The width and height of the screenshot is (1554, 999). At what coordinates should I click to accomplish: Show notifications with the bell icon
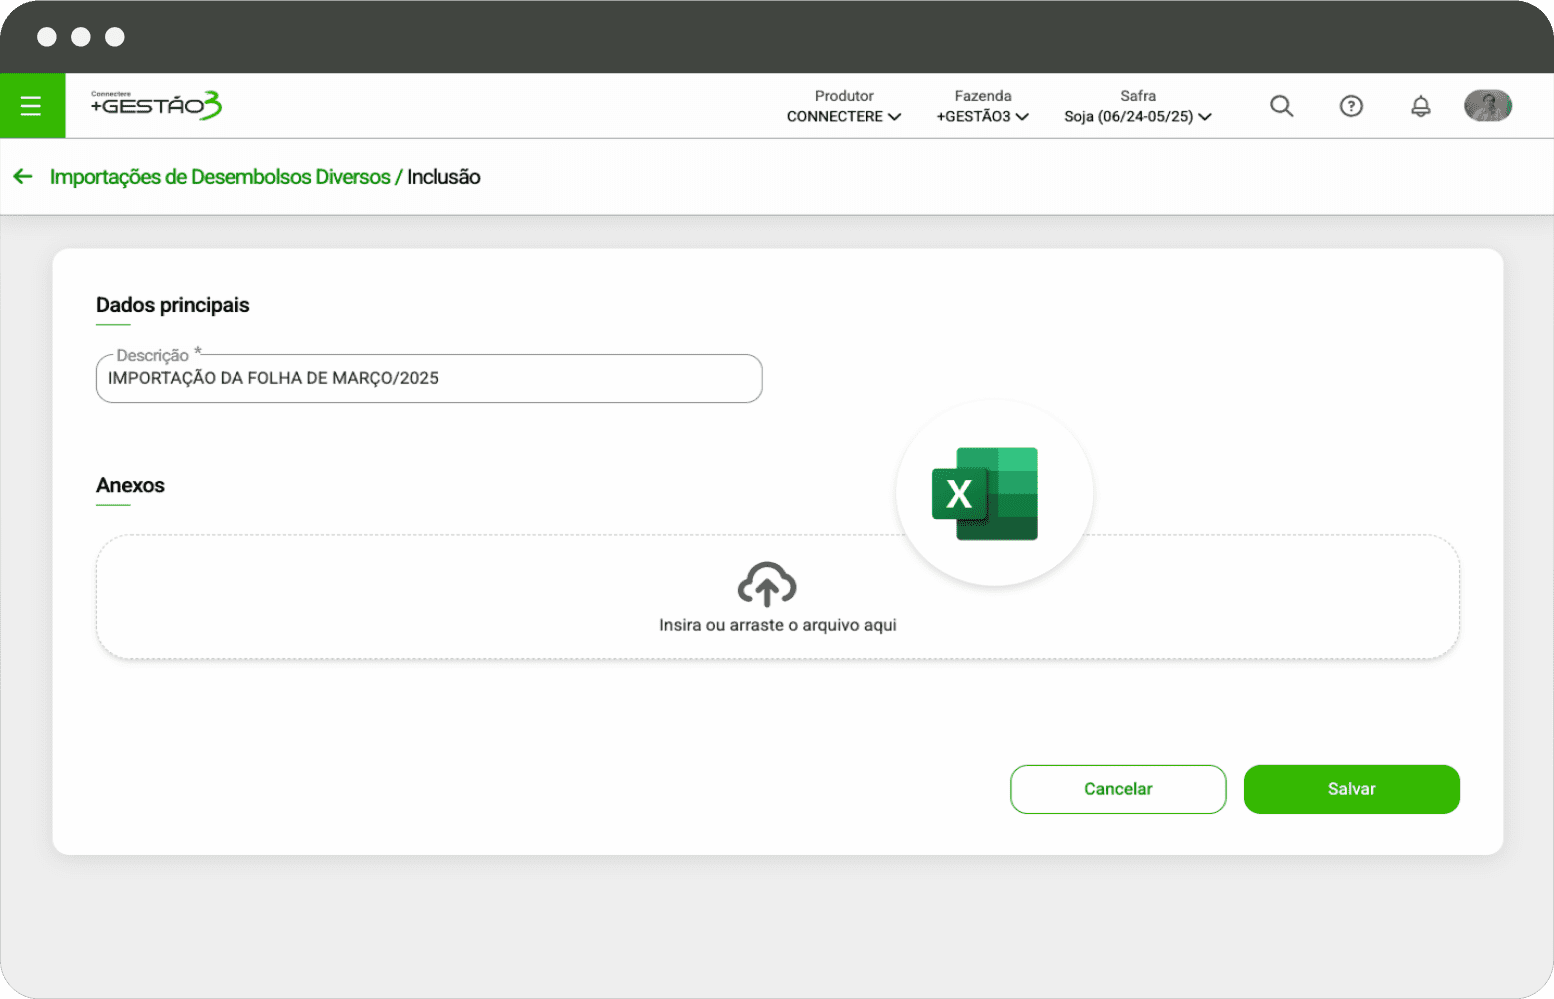[x=1420, y=106]
